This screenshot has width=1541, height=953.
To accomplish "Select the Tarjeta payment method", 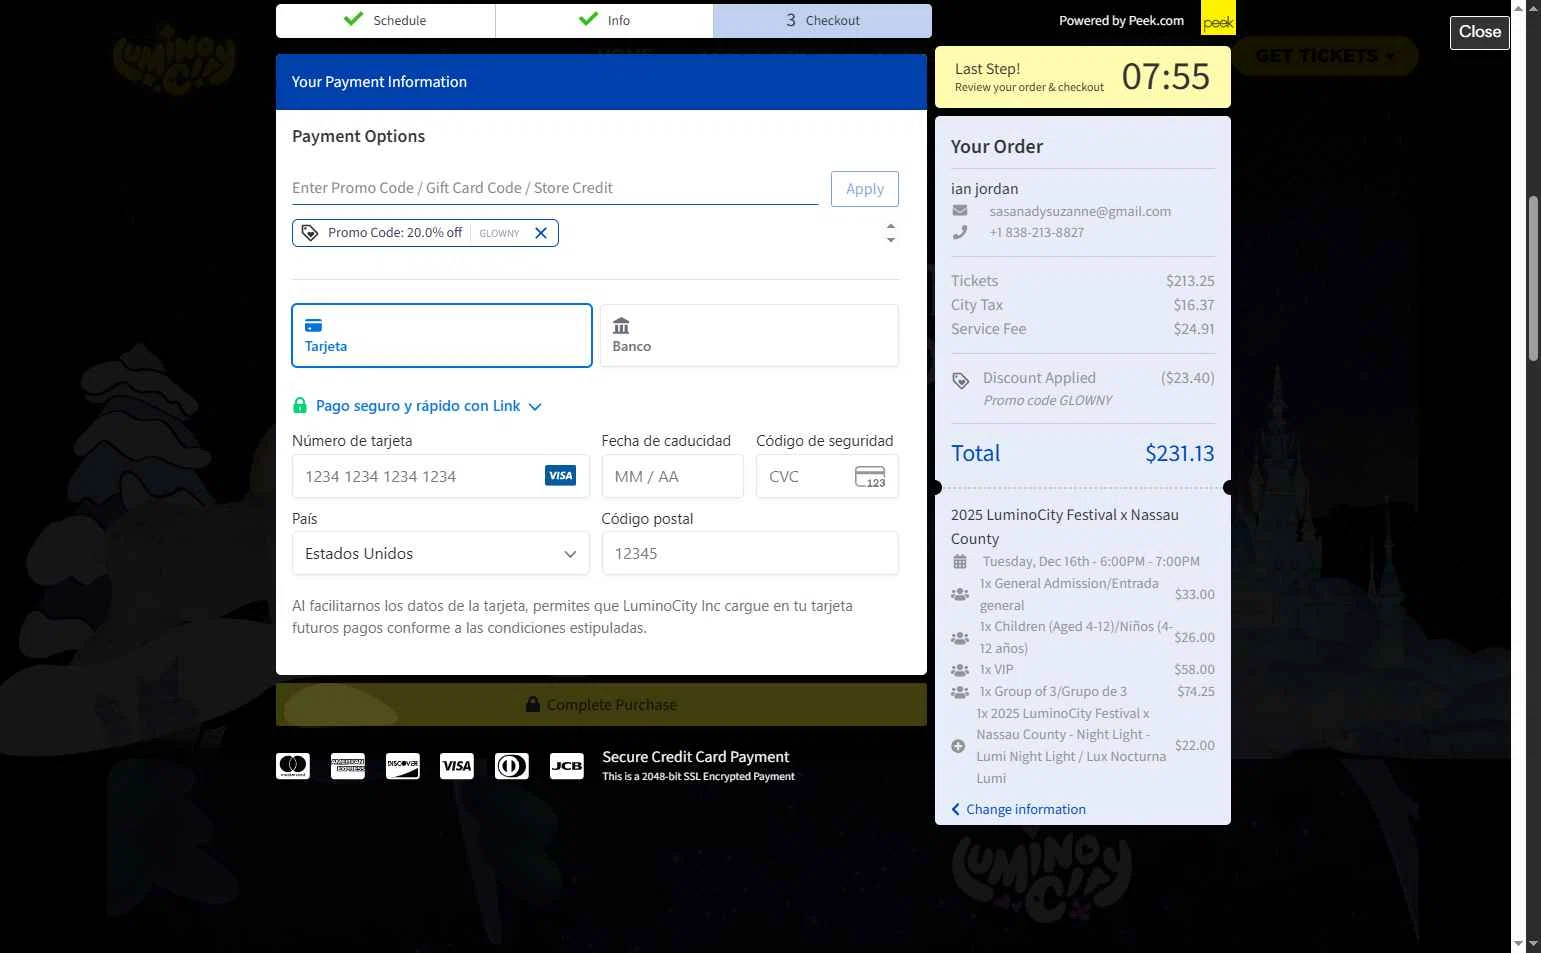I will tap(442, 336).
